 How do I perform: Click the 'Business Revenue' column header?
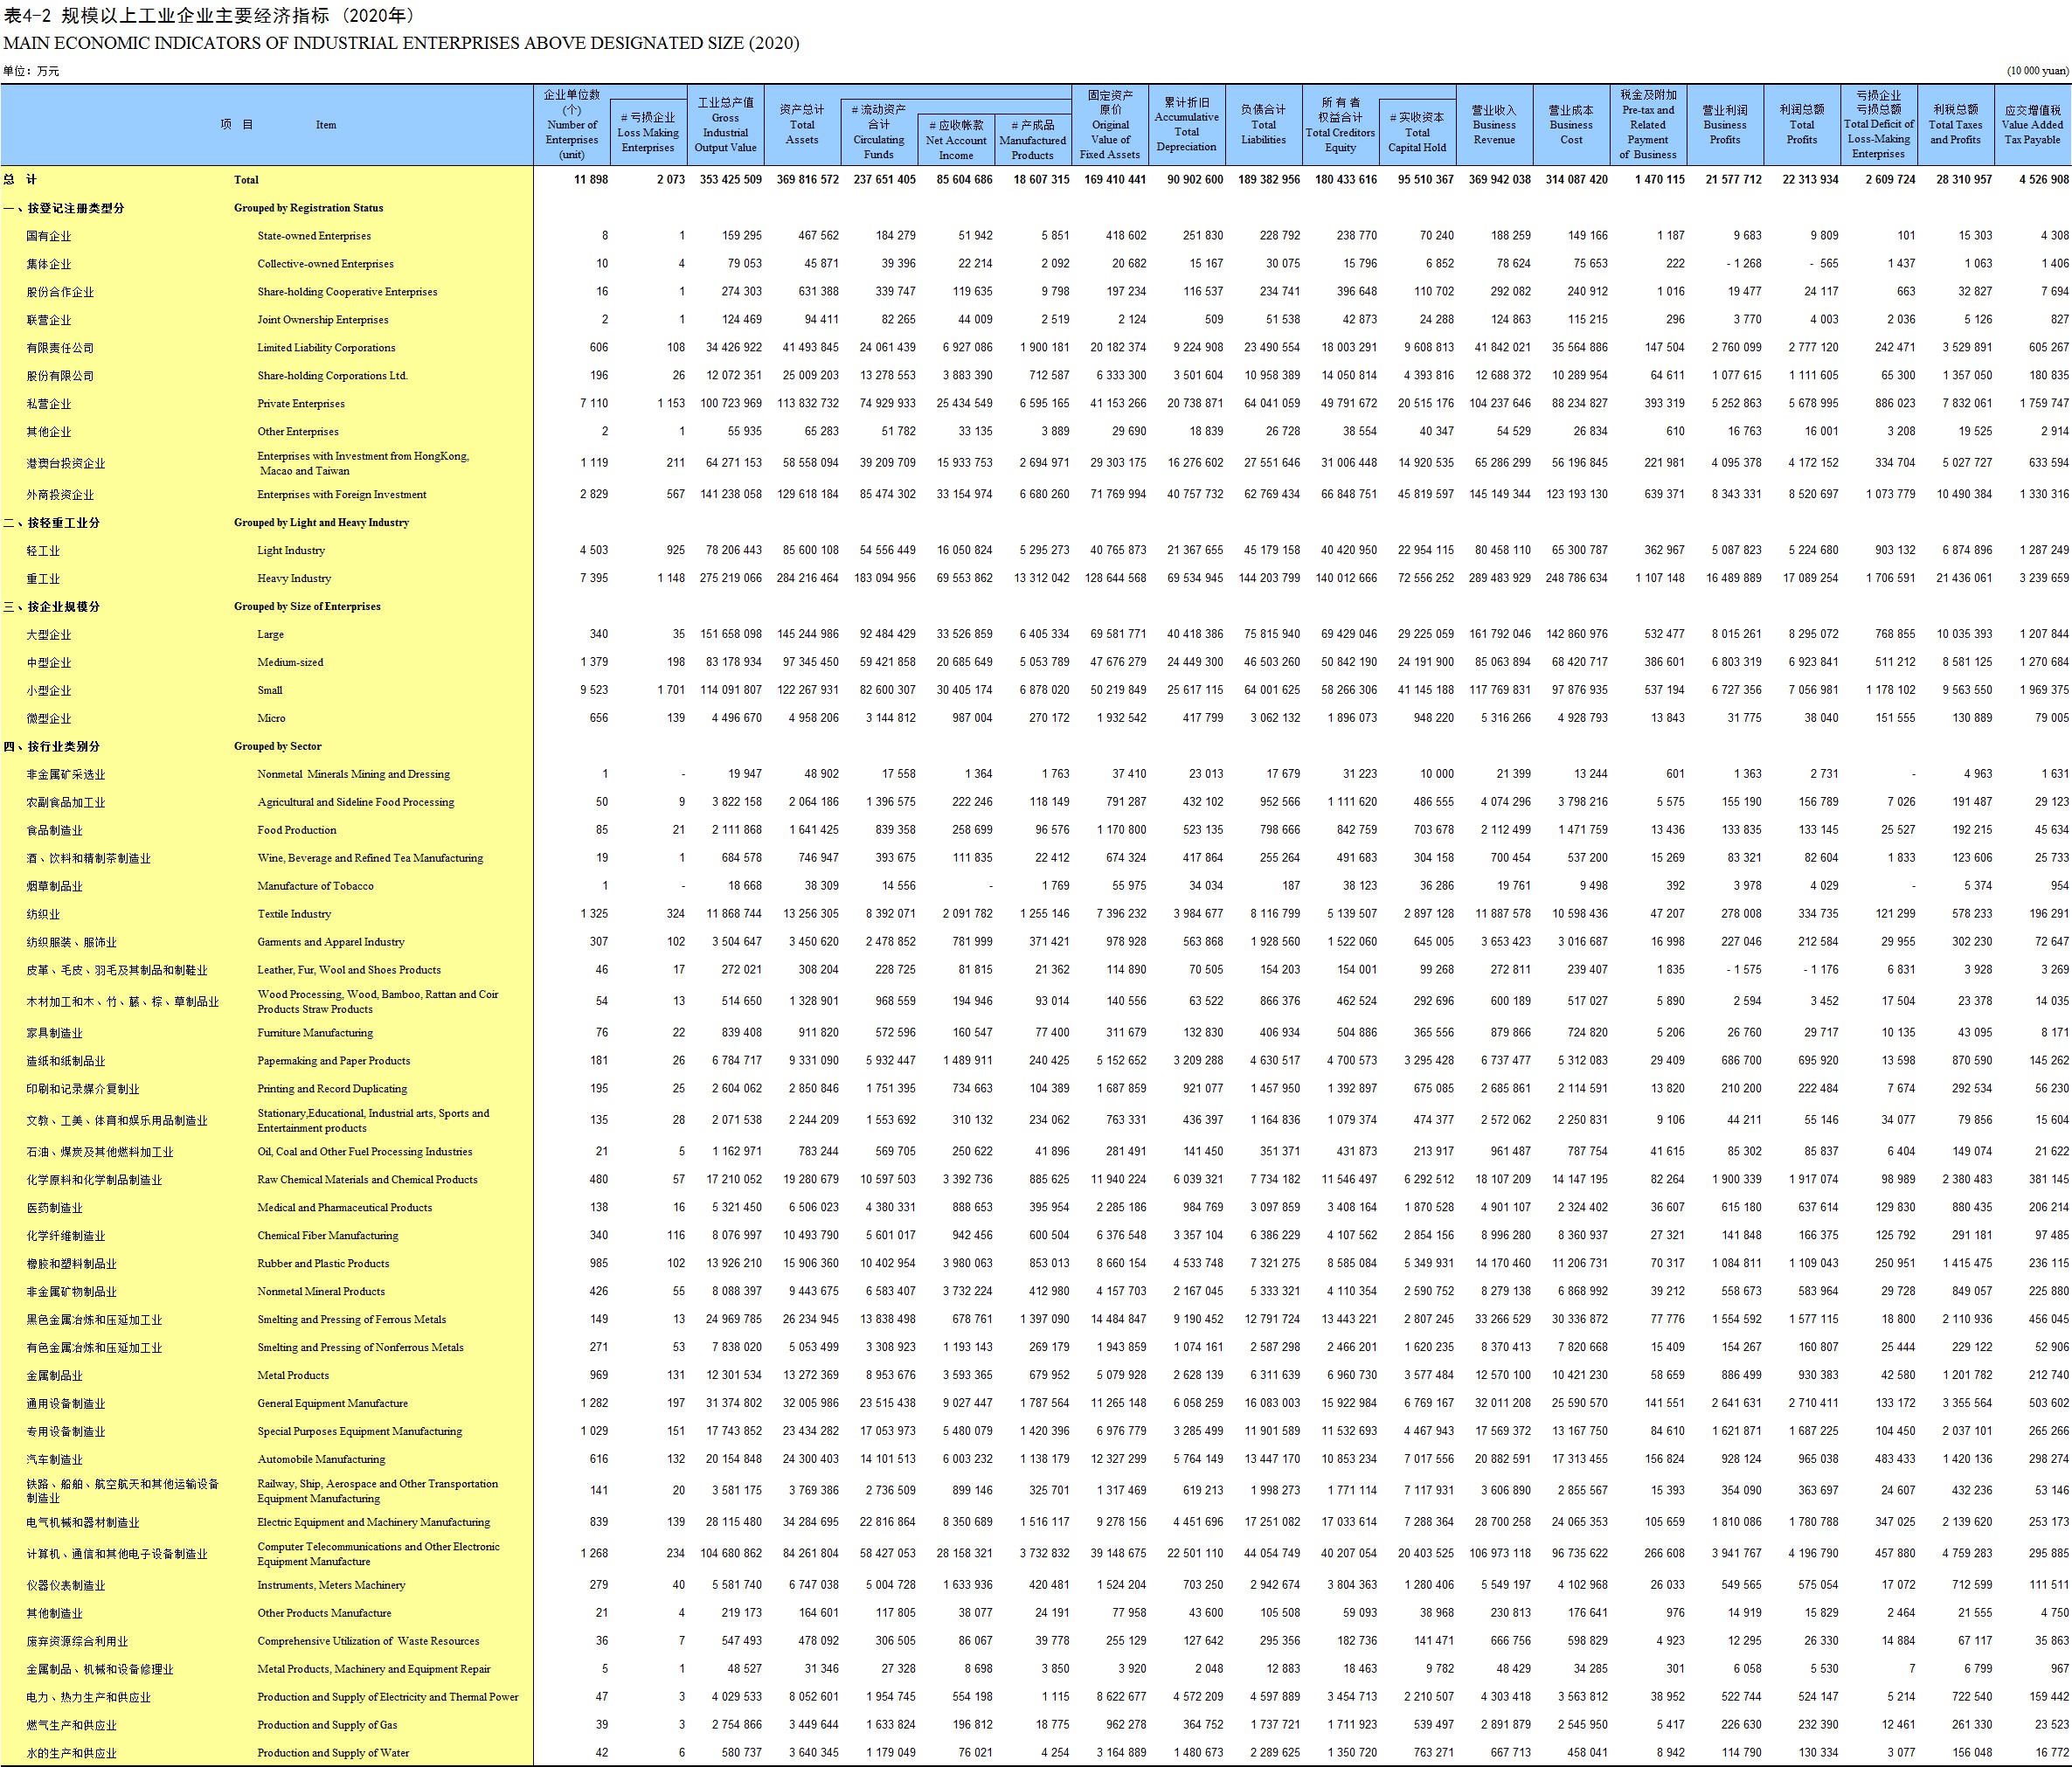[x=1495, y=125]
